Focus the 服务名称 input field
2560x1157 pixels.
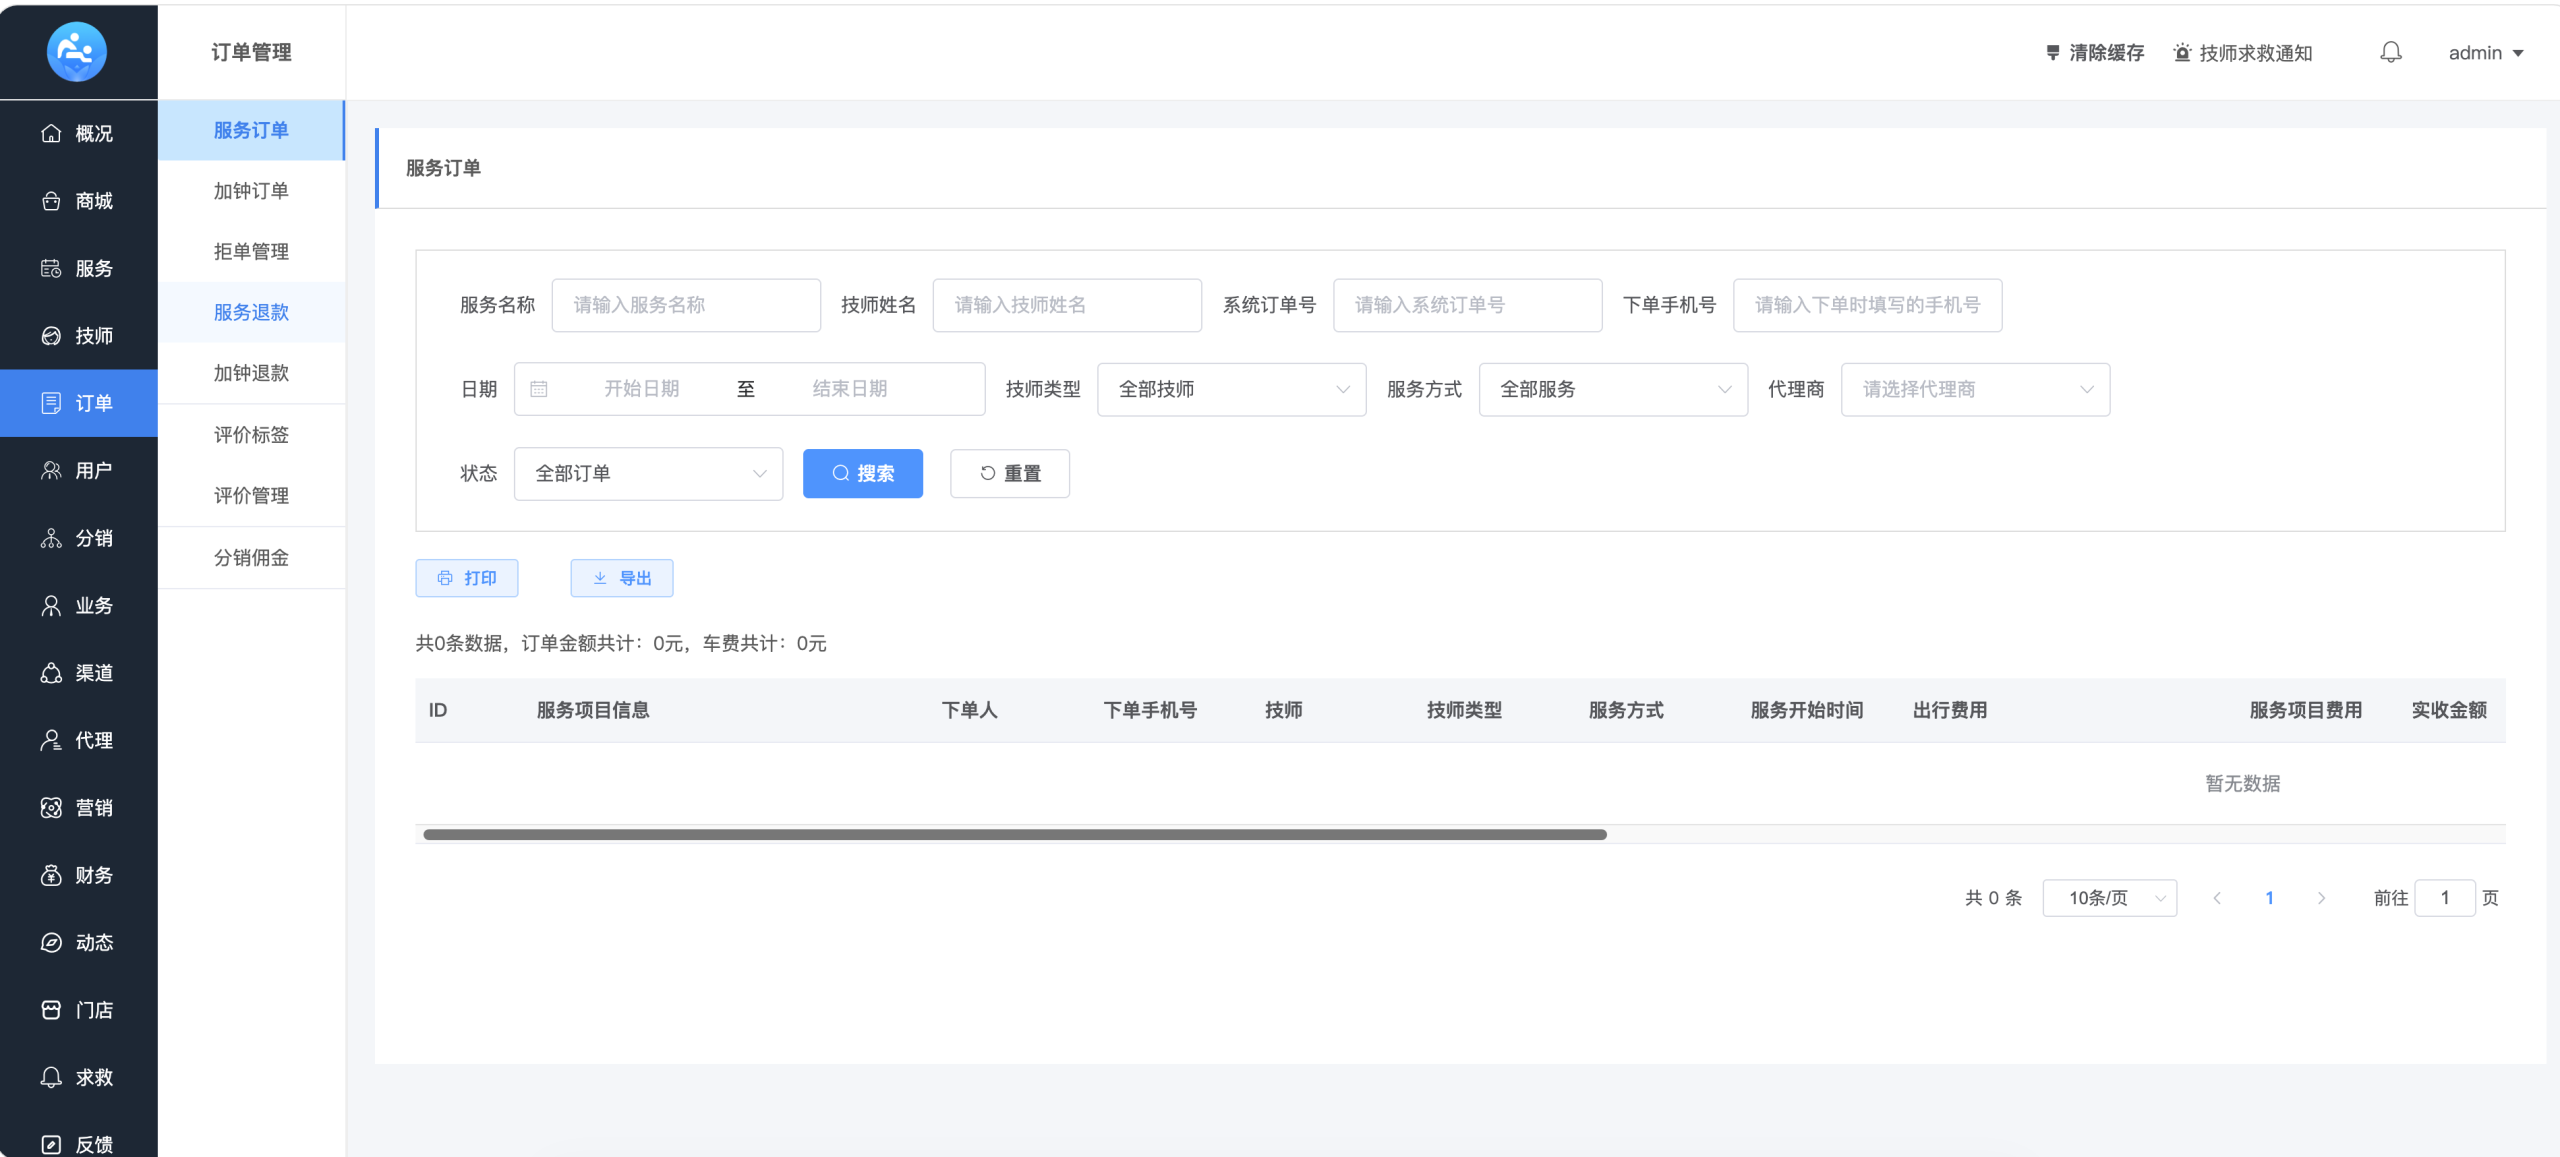pyautogui.click(x=686, y=305)
